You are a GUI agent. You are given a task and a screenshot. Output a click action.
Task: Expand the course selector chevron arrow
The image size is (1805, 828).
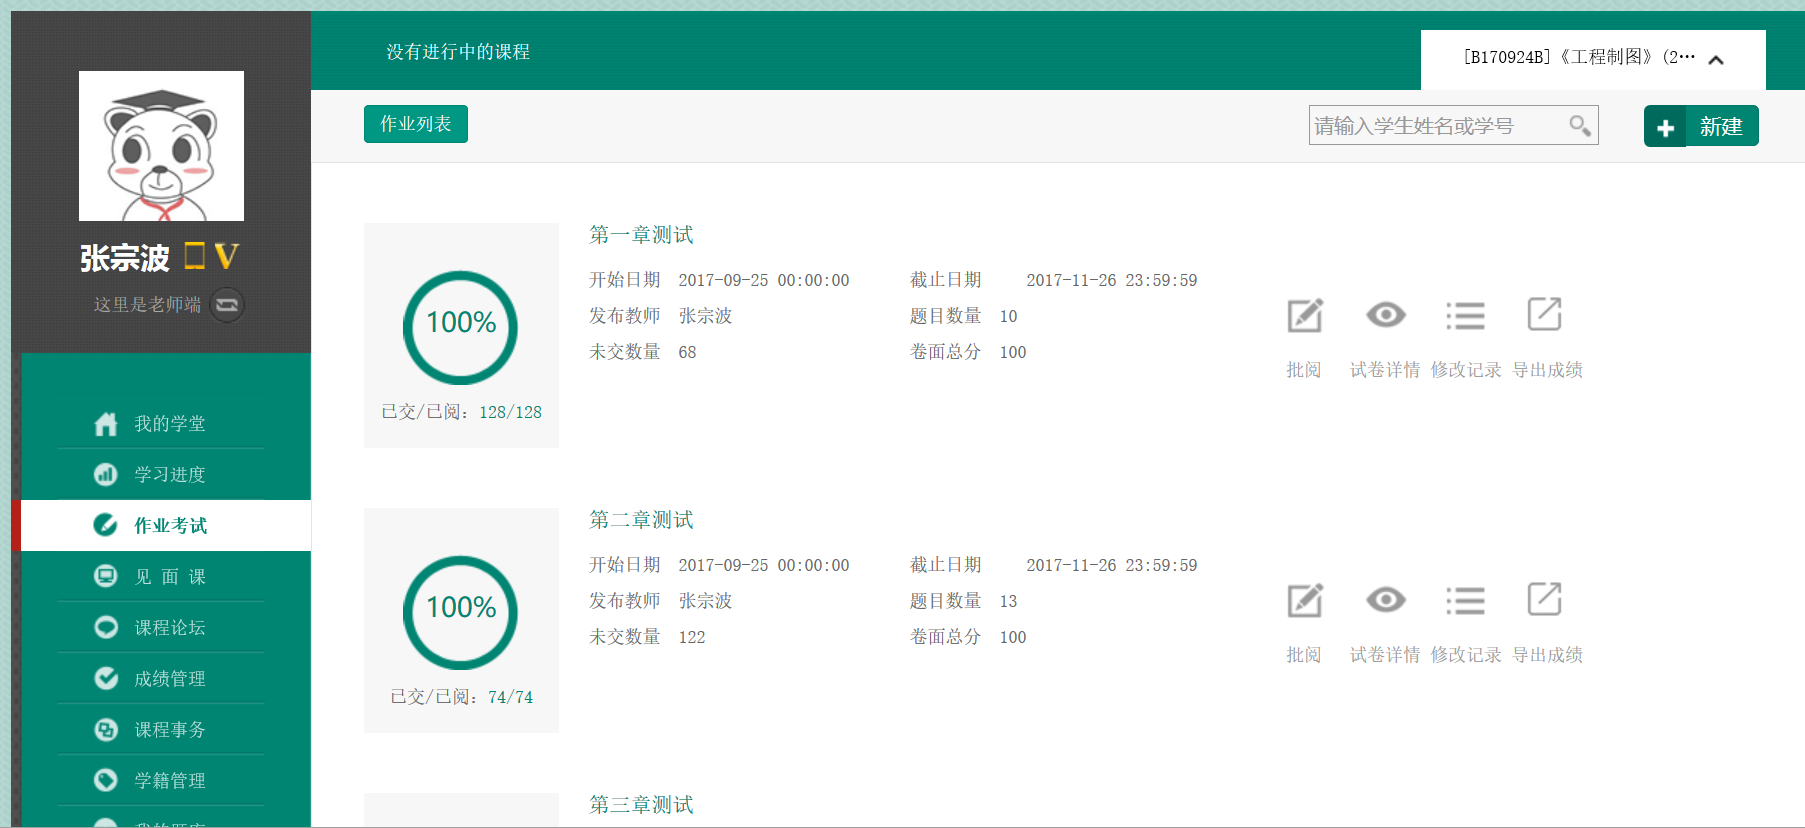[1716, 60]
